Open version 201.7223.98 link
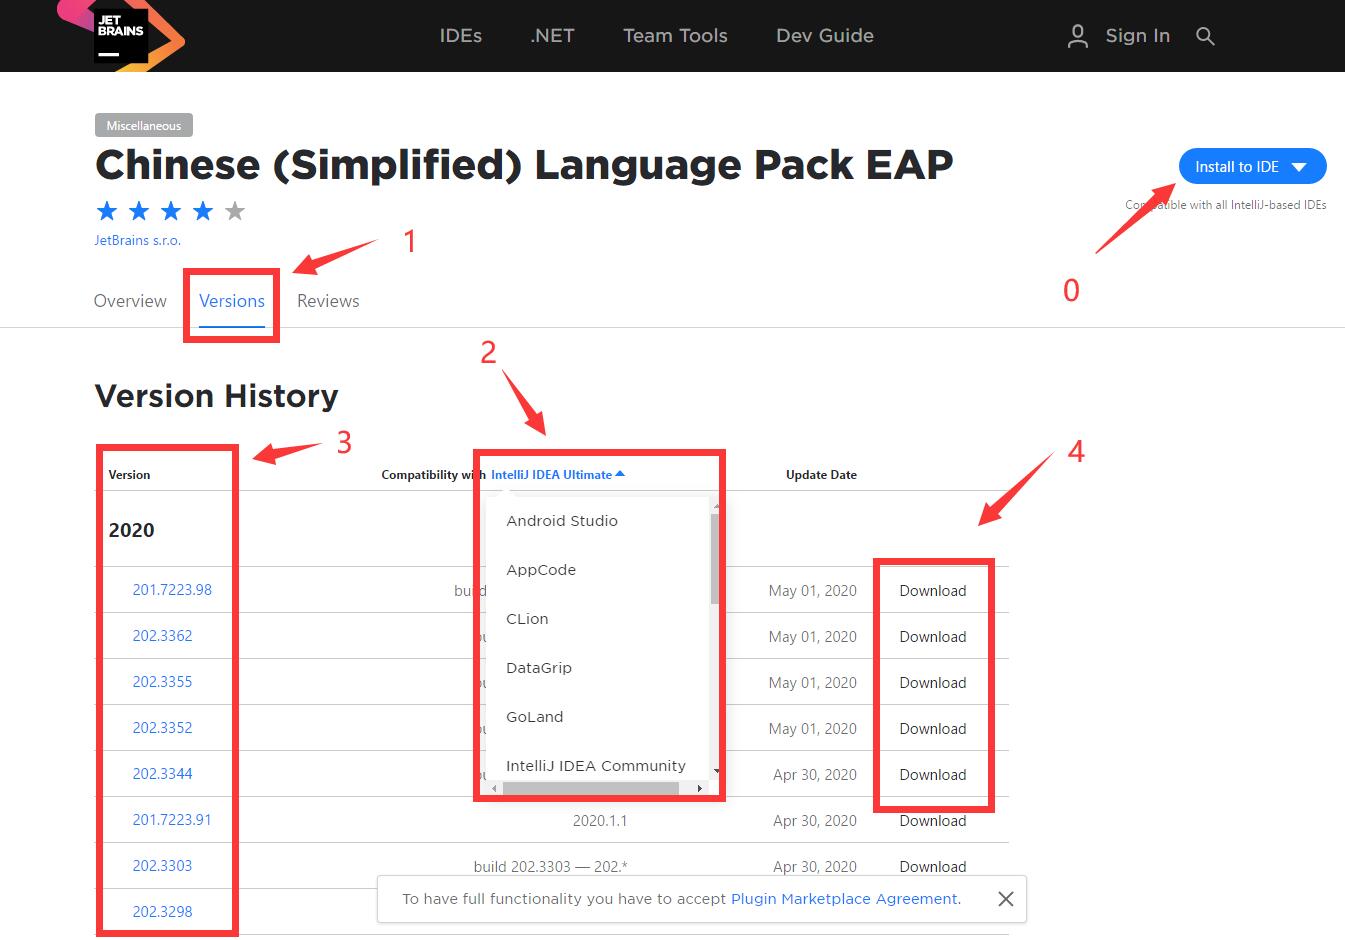This screenshot has width=1345, height=940. pos(172,590)
